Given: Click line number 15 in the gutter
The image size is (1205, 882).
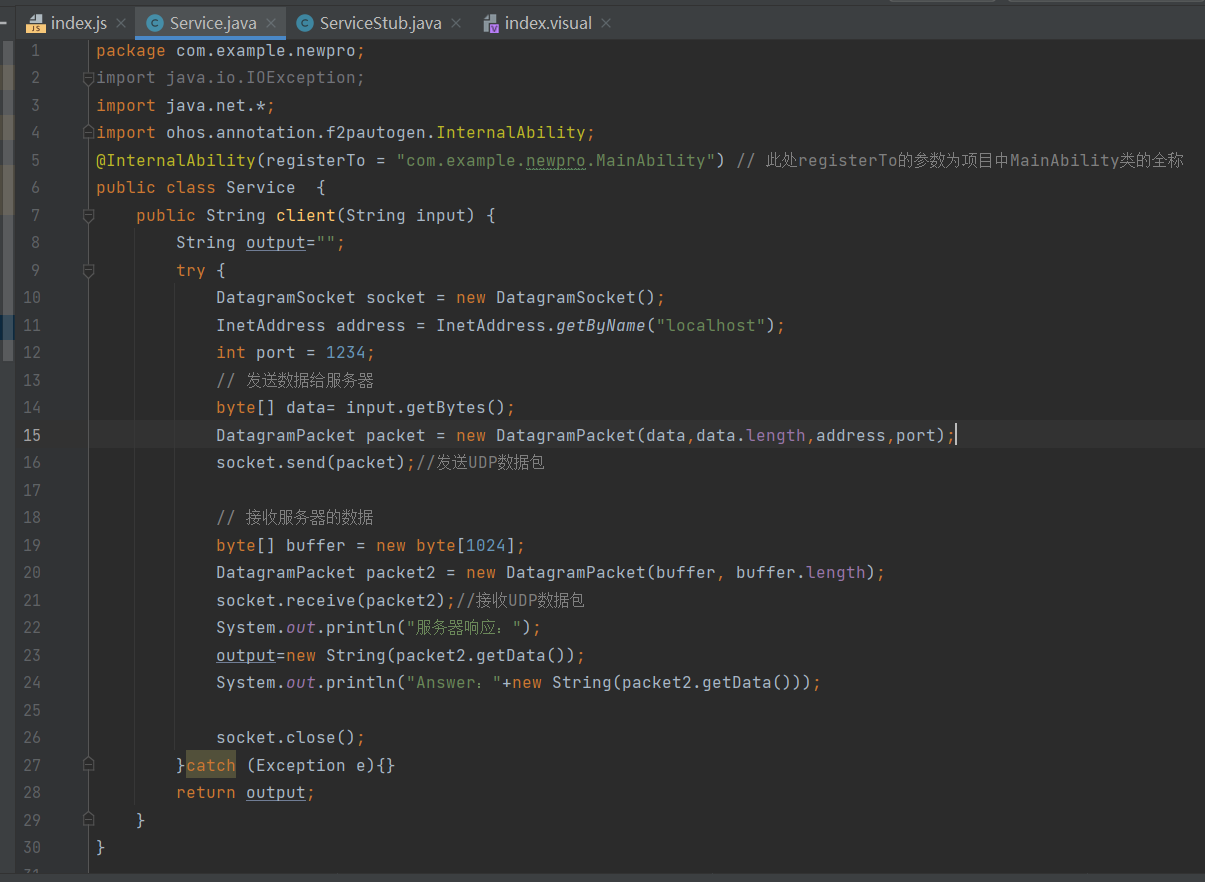Looking at the screenshot, I should click(x=32, y=435).
